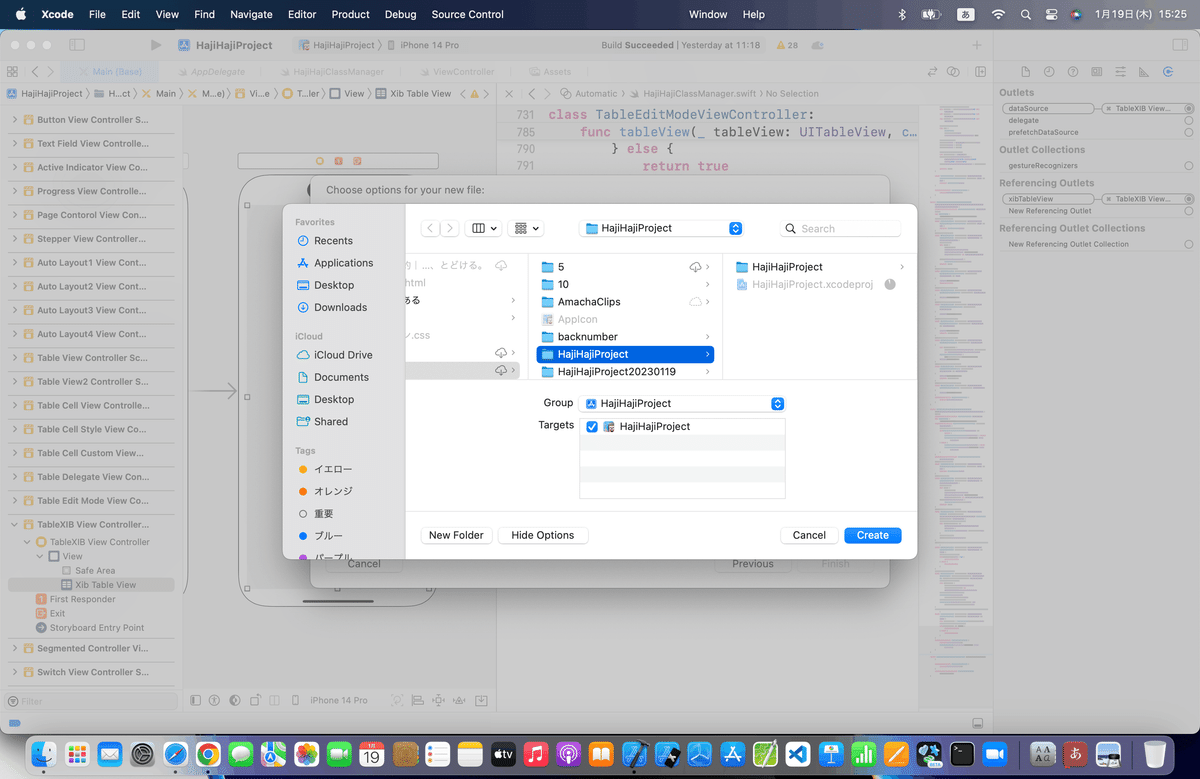
Task: Select the orange tag オレンジ
Action: click(333, 491)
